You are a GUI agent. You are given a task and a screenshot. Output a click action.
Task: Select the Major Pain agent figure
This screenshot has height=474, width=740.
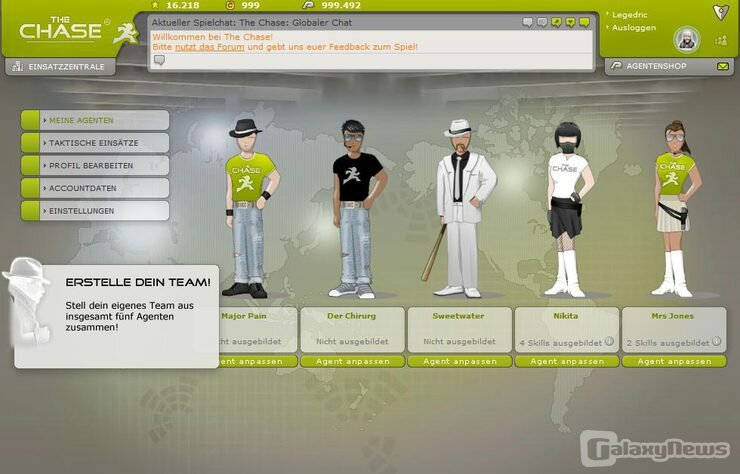[249, 208]
